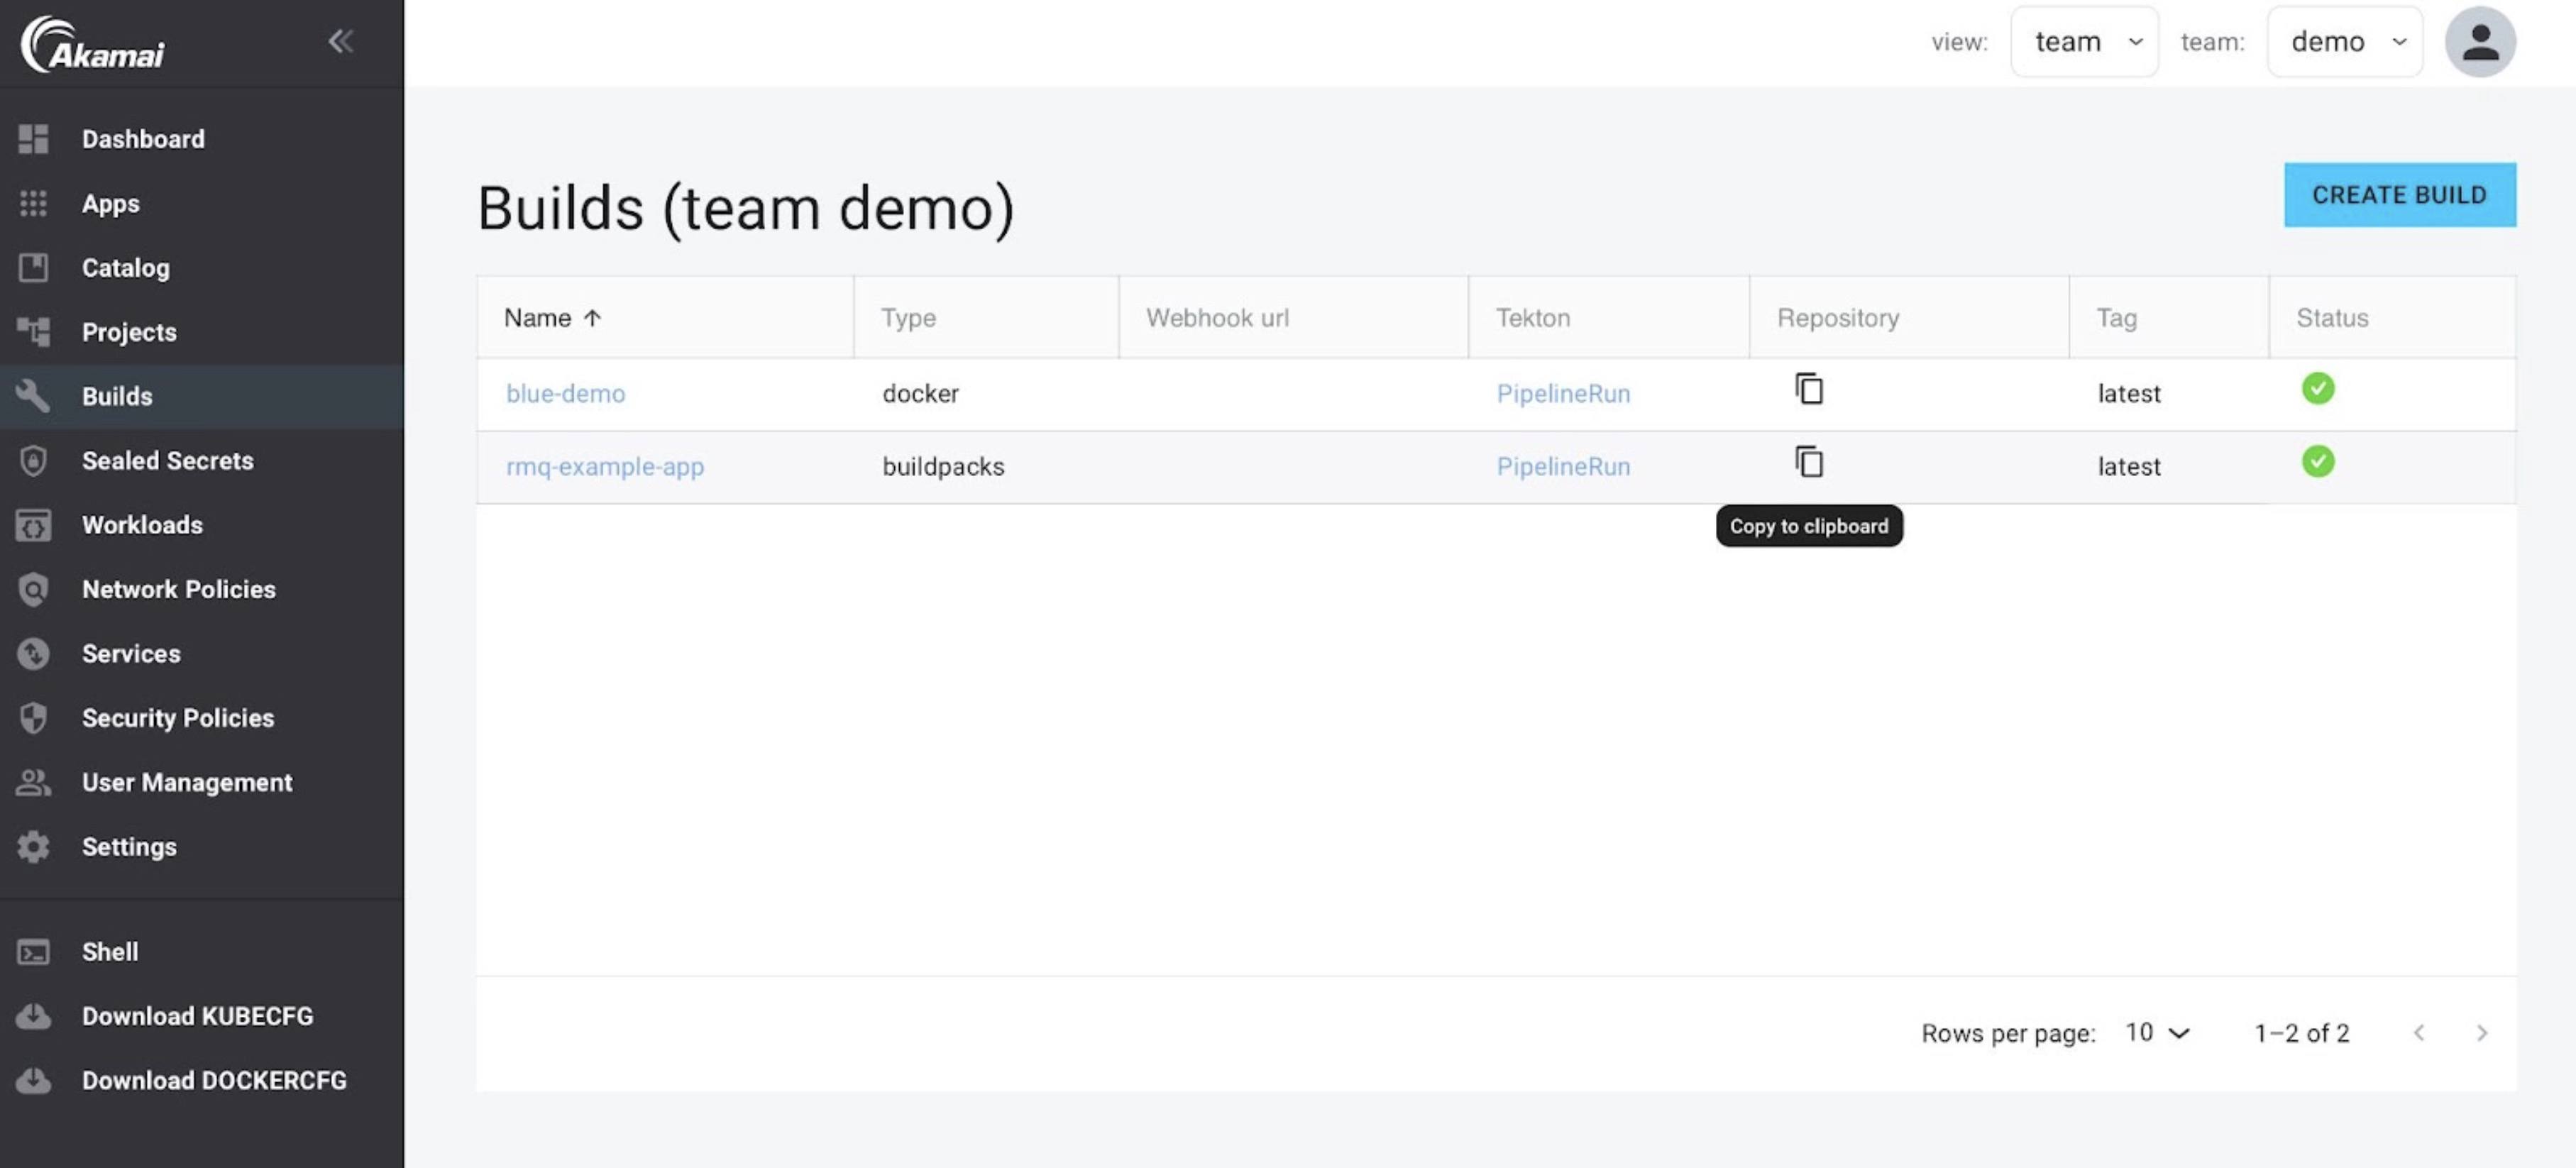Image resolution: width=2576 pixels, height=1168 pixels.
Task: Click the Sealed Secrets shield icon
Action: pos(33,460)
